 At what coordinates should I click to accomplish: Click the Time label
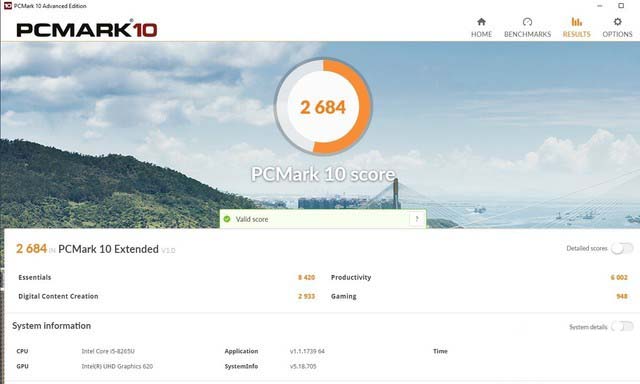coord(440,351)
